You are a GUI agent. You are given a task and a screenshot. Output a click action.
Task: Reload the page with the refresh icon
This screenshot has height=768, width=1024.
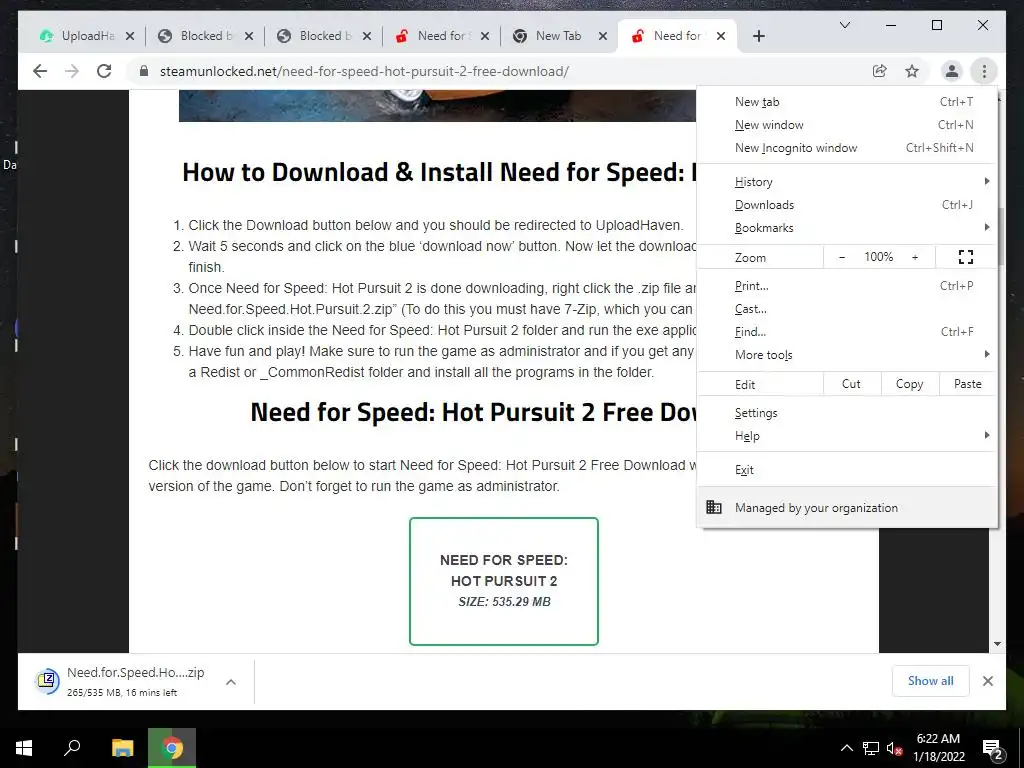(104, 71)
